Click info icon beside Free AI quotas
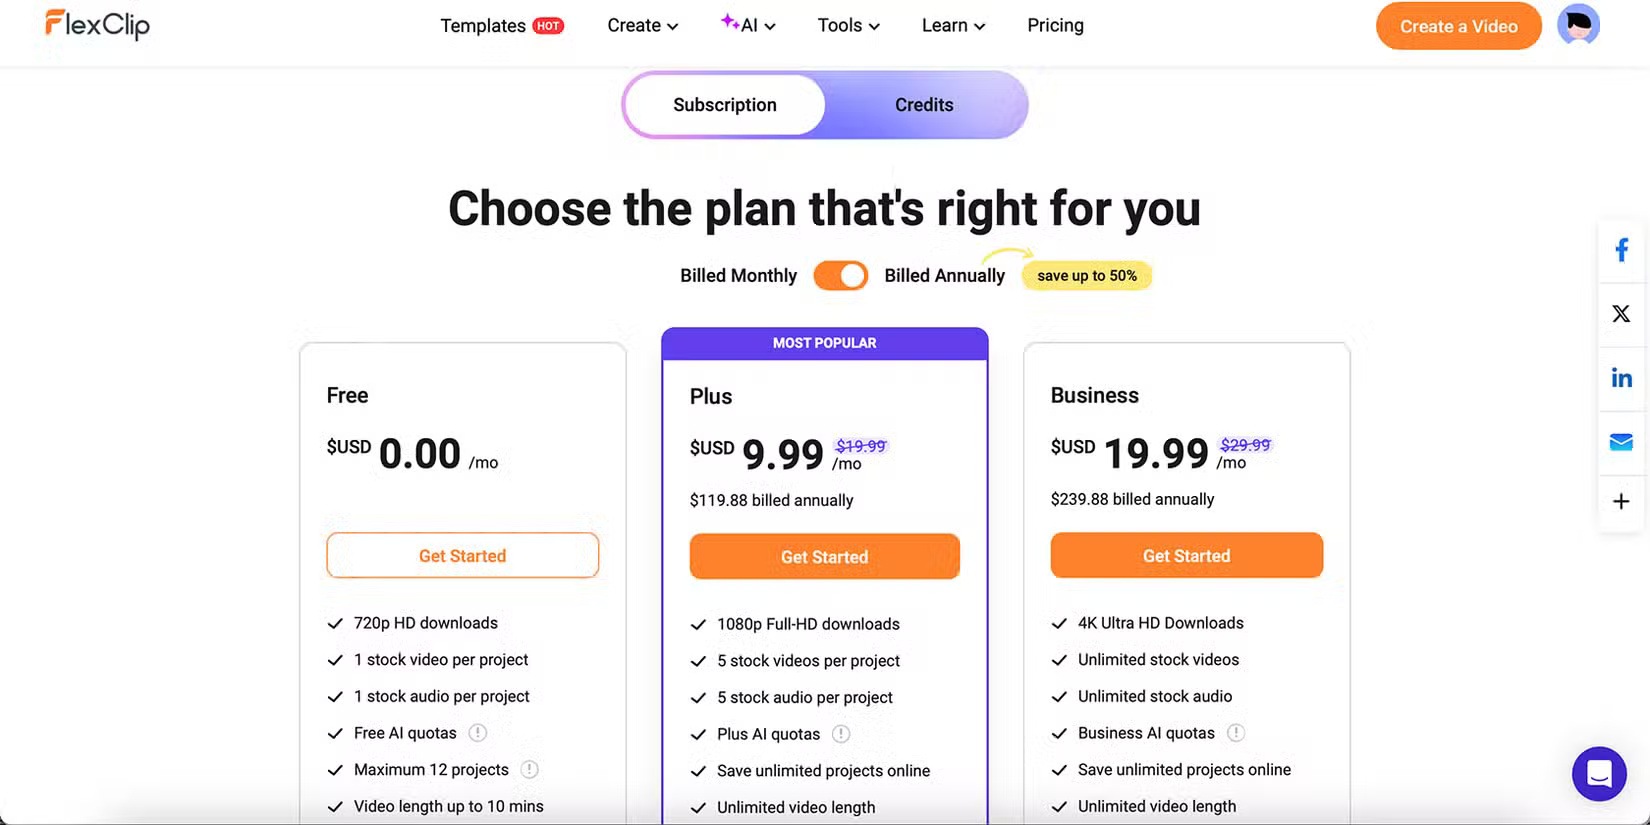Image resolution: width=1650 pixels, height=825 pixels. pyautogui.click(x=478, y=733)
